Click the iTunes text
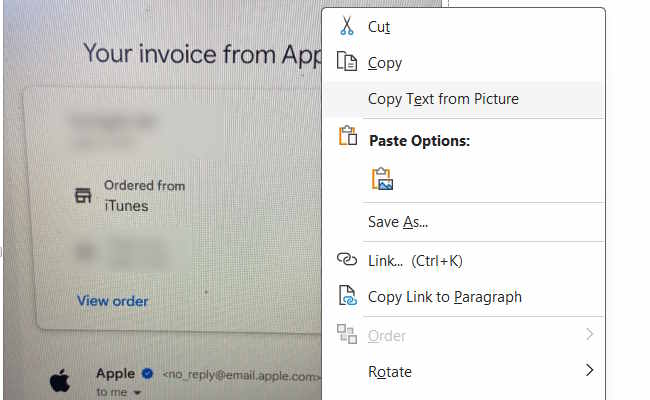 click(x=126, y=206)
